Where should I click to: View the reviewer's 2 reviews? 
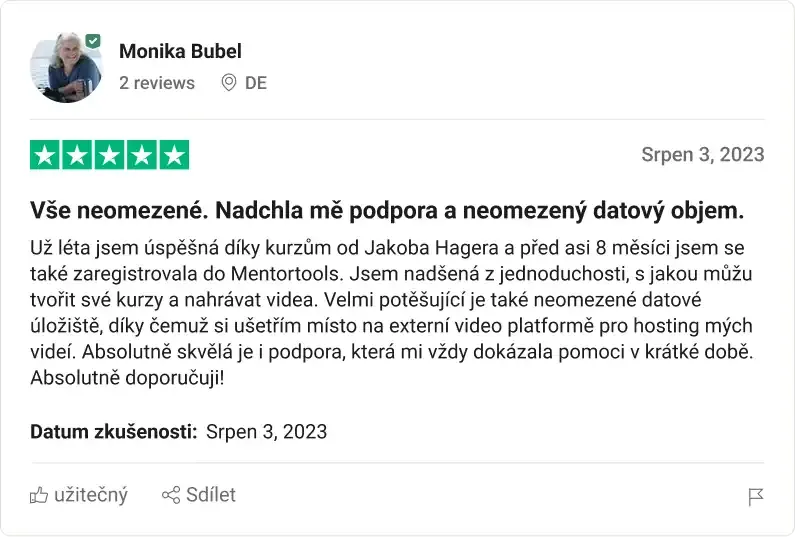[157, 83]
